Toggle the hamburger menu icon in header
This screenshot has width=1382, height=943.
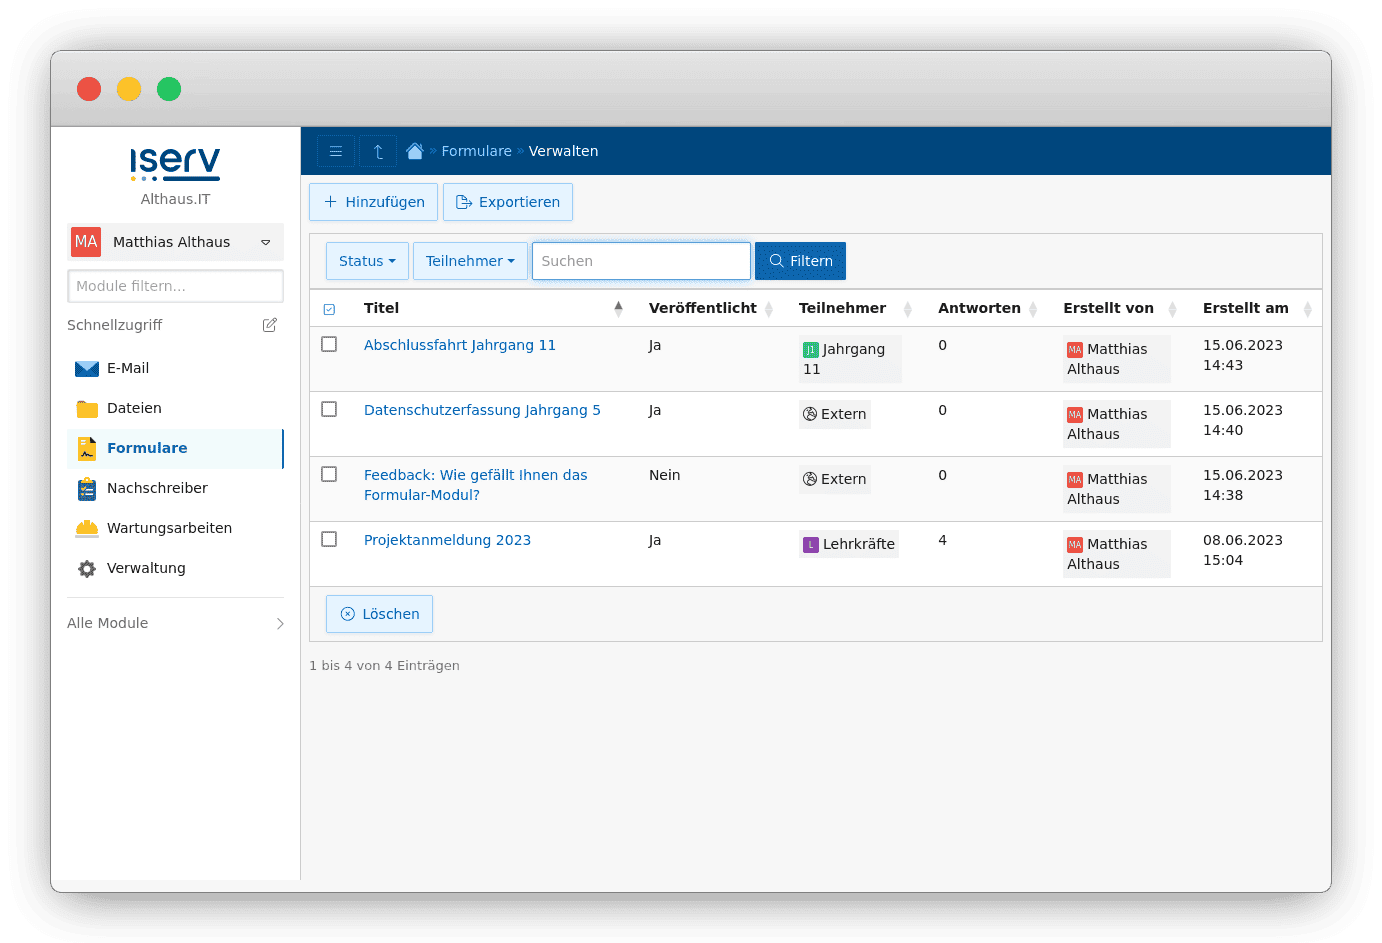pyautogui.click(x=336, y=151)
